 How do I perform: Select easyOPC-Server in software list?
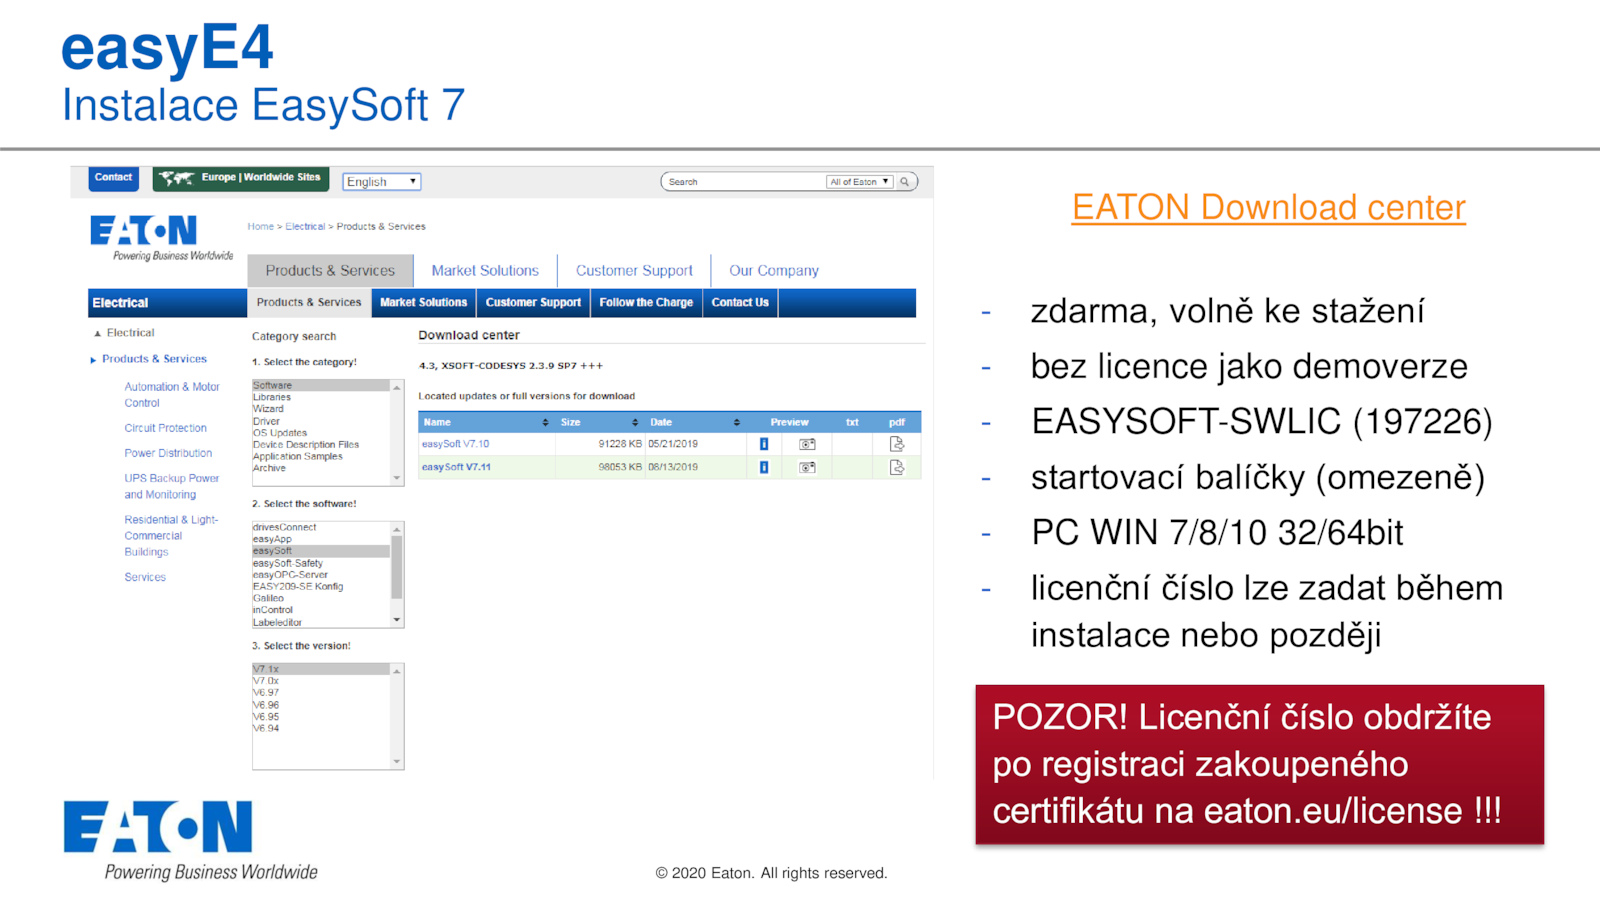(x=291, y=575)
